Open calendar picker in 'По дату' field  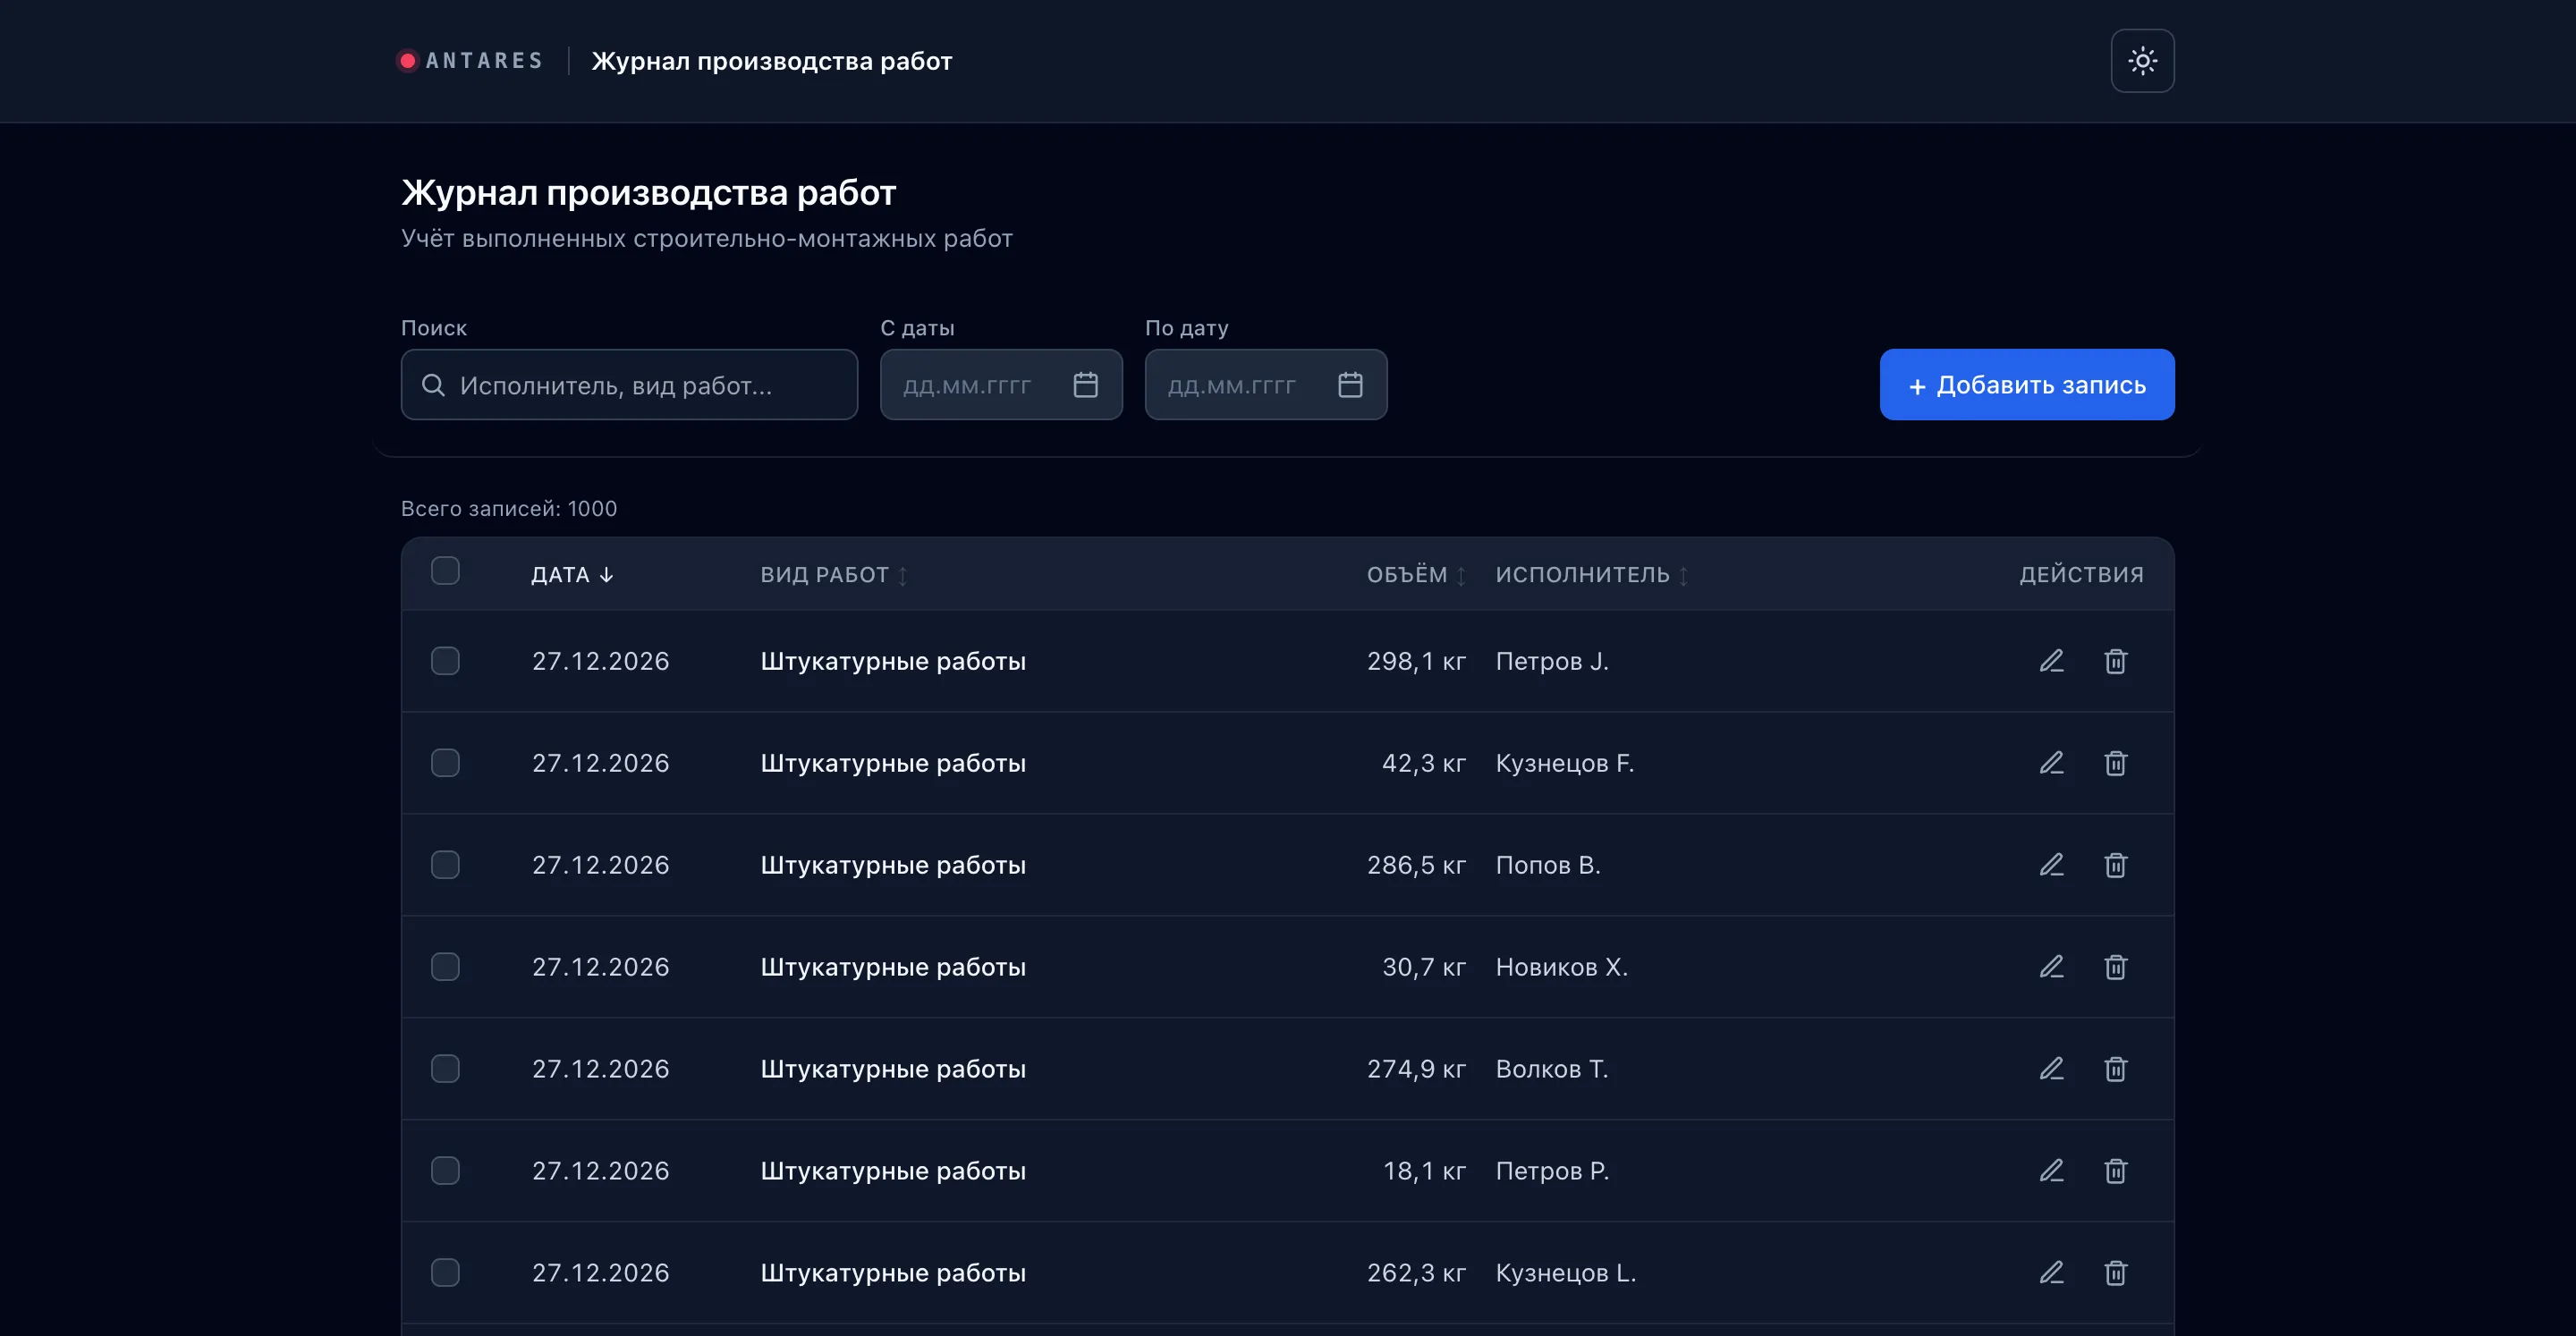(x=1350, y=385)
